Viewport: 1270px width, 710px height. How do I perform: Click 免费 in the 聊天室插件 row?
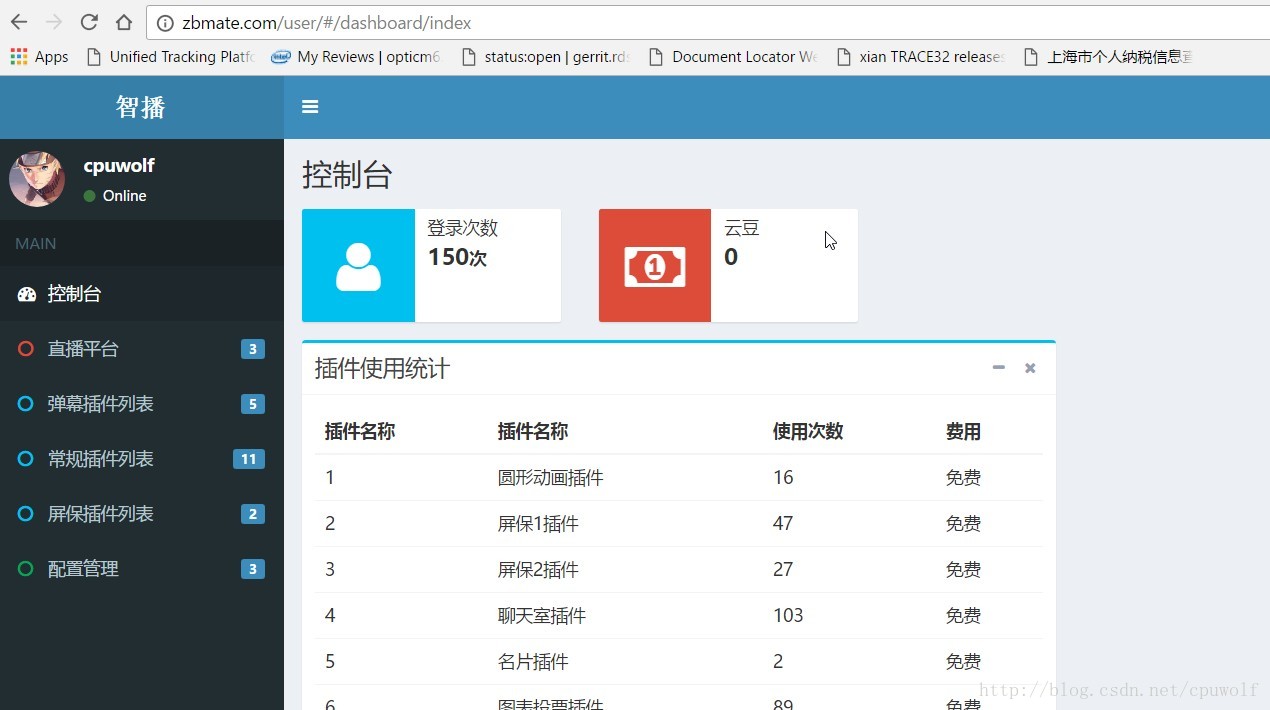tap(963, 616)
